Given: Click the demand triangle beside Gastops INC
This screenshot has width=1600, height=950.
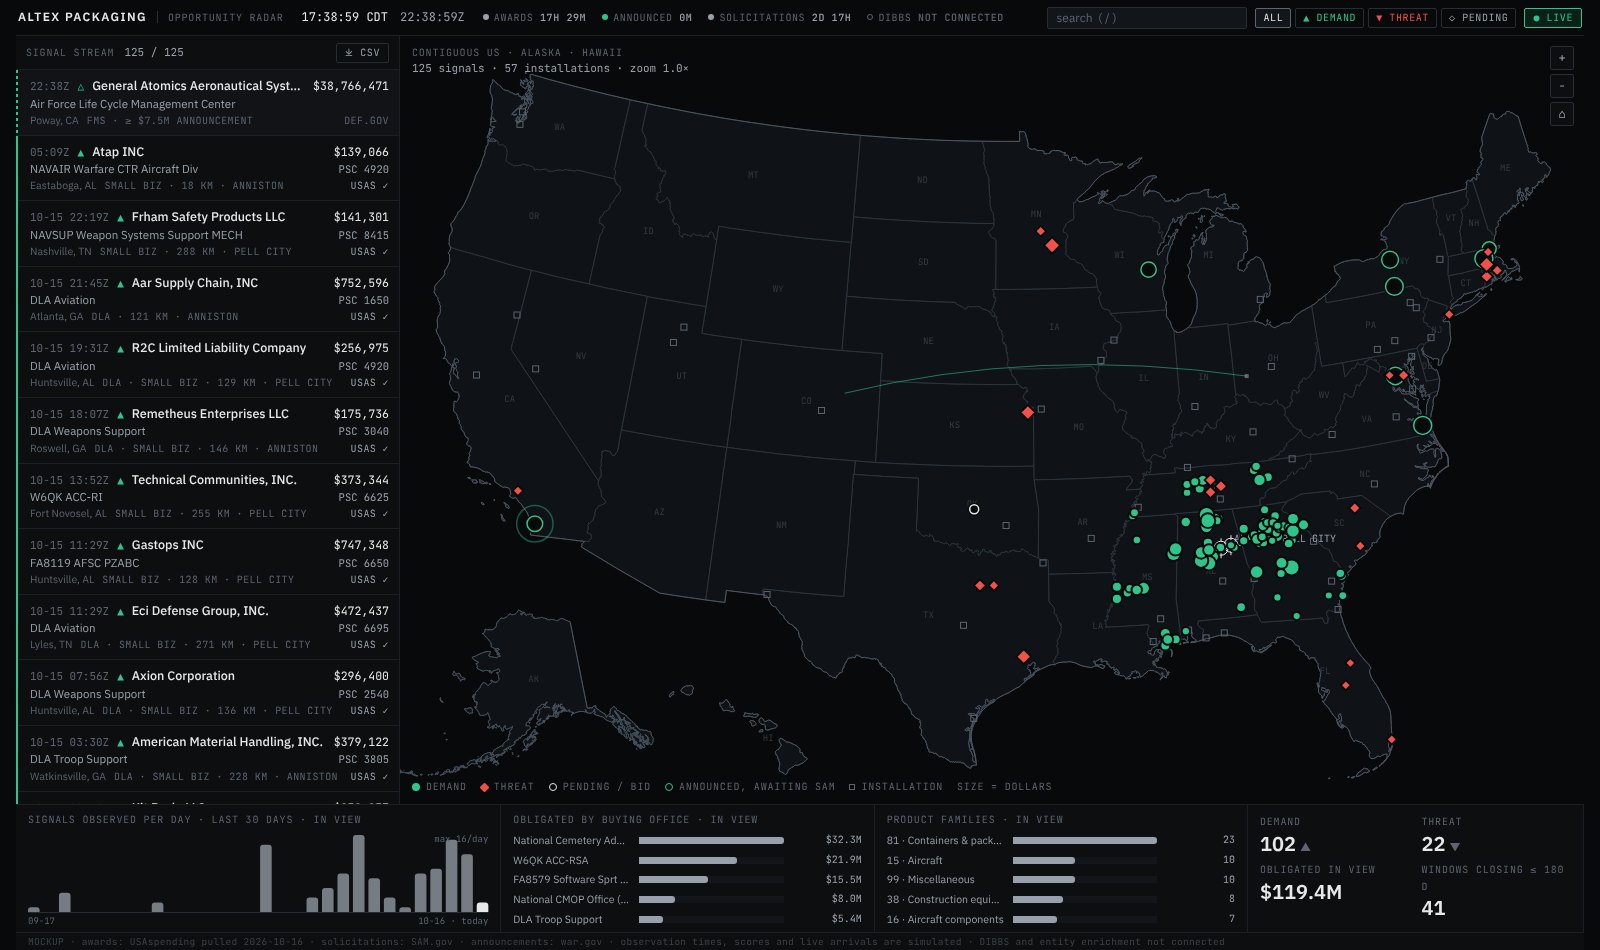Looking at the screenshot, I should (121, 546).
